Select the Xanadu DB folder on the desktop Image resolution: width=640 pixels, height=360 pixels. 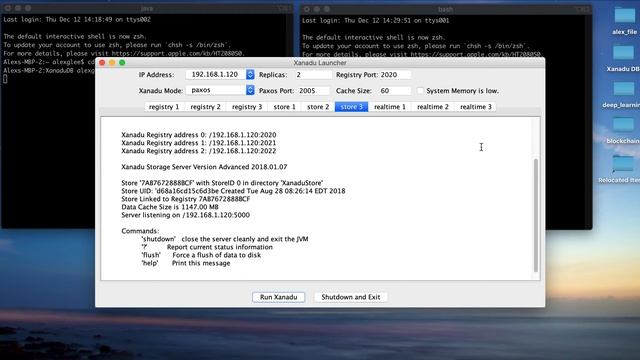pos(623,58)
